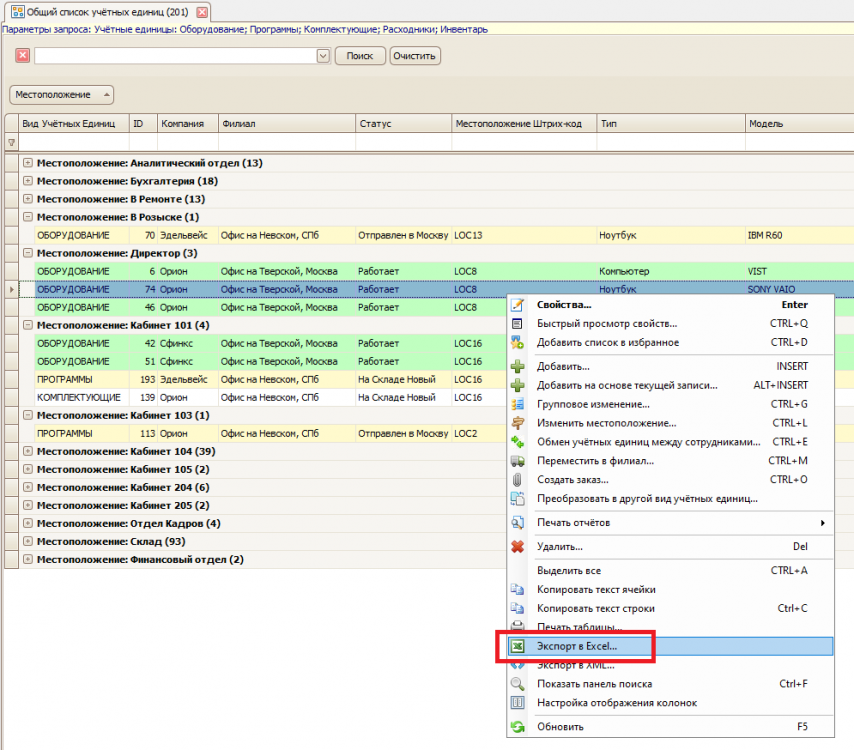
Task: Collapse the В Розыске group
Action: 28,217
